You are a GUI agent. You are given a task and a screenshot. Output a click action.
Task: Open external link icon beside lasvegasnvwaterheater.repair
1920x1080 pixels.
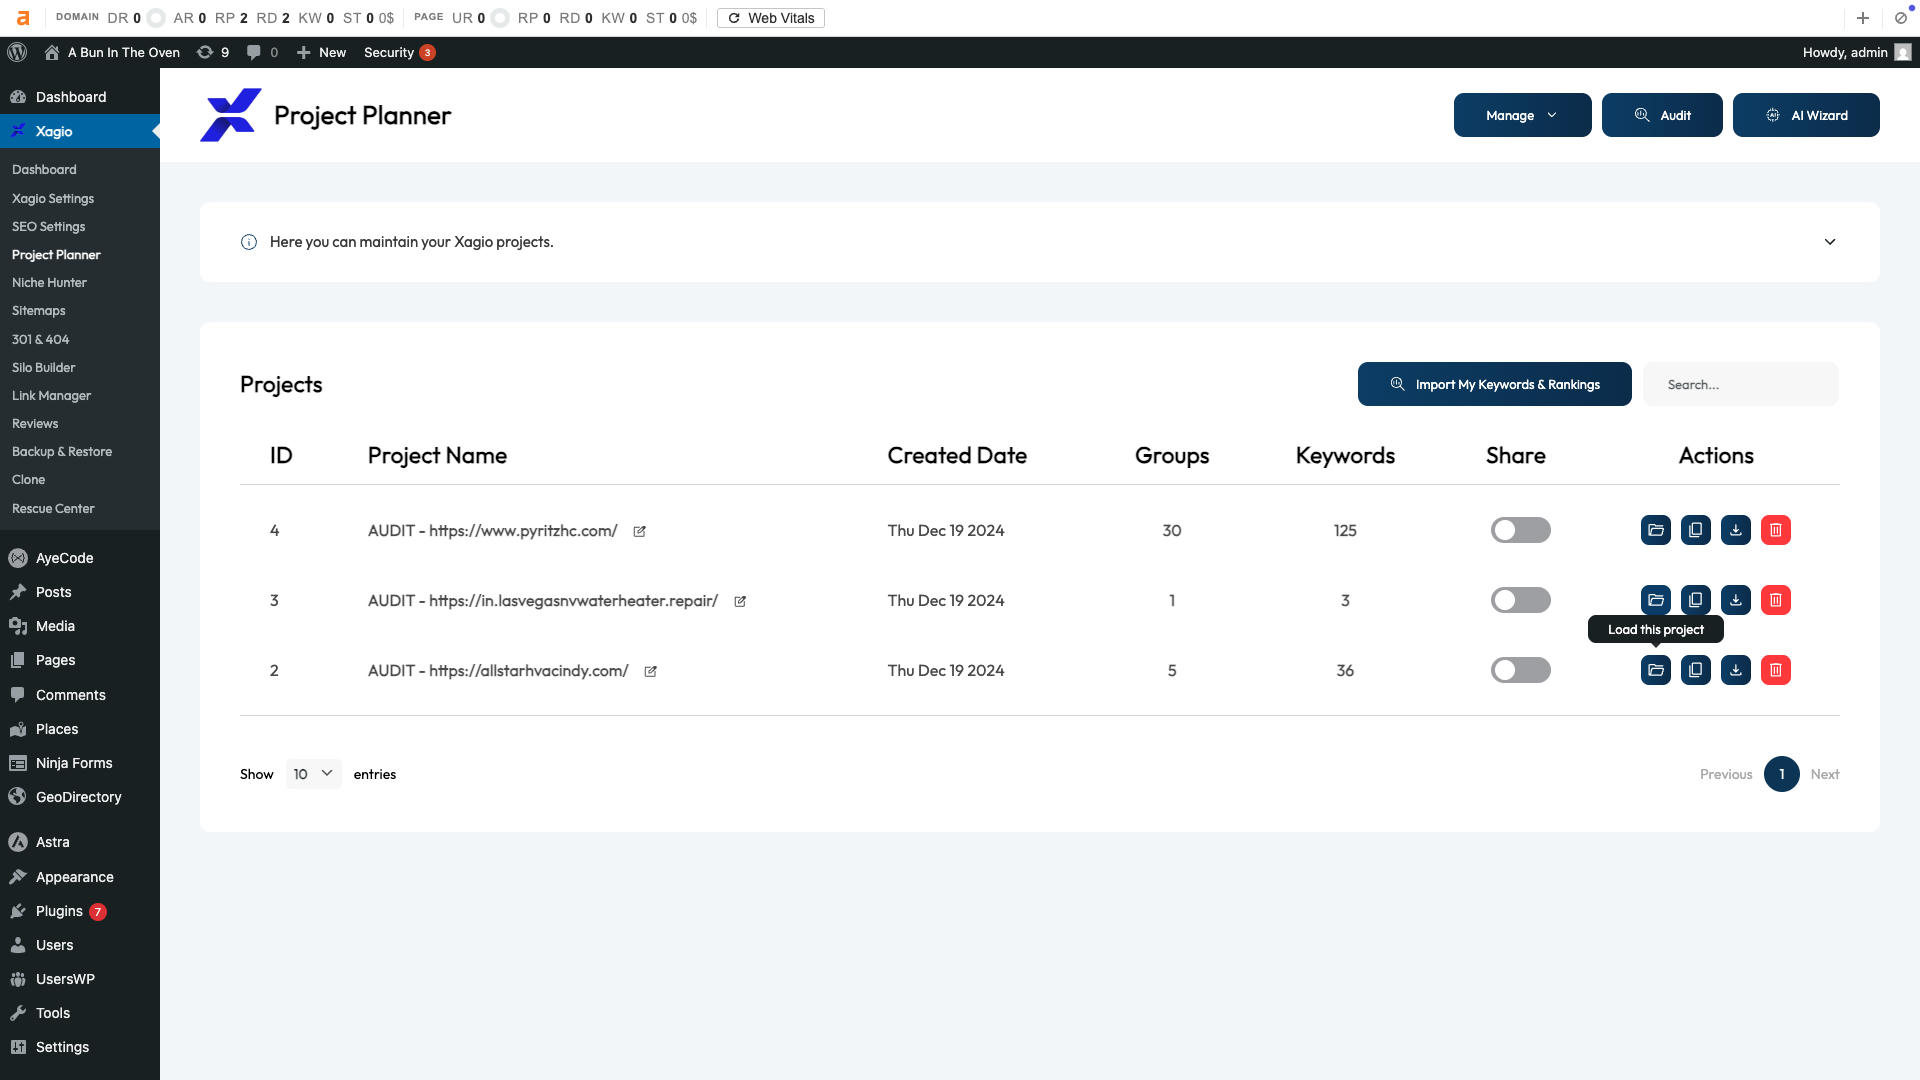(x=740, y=601)
